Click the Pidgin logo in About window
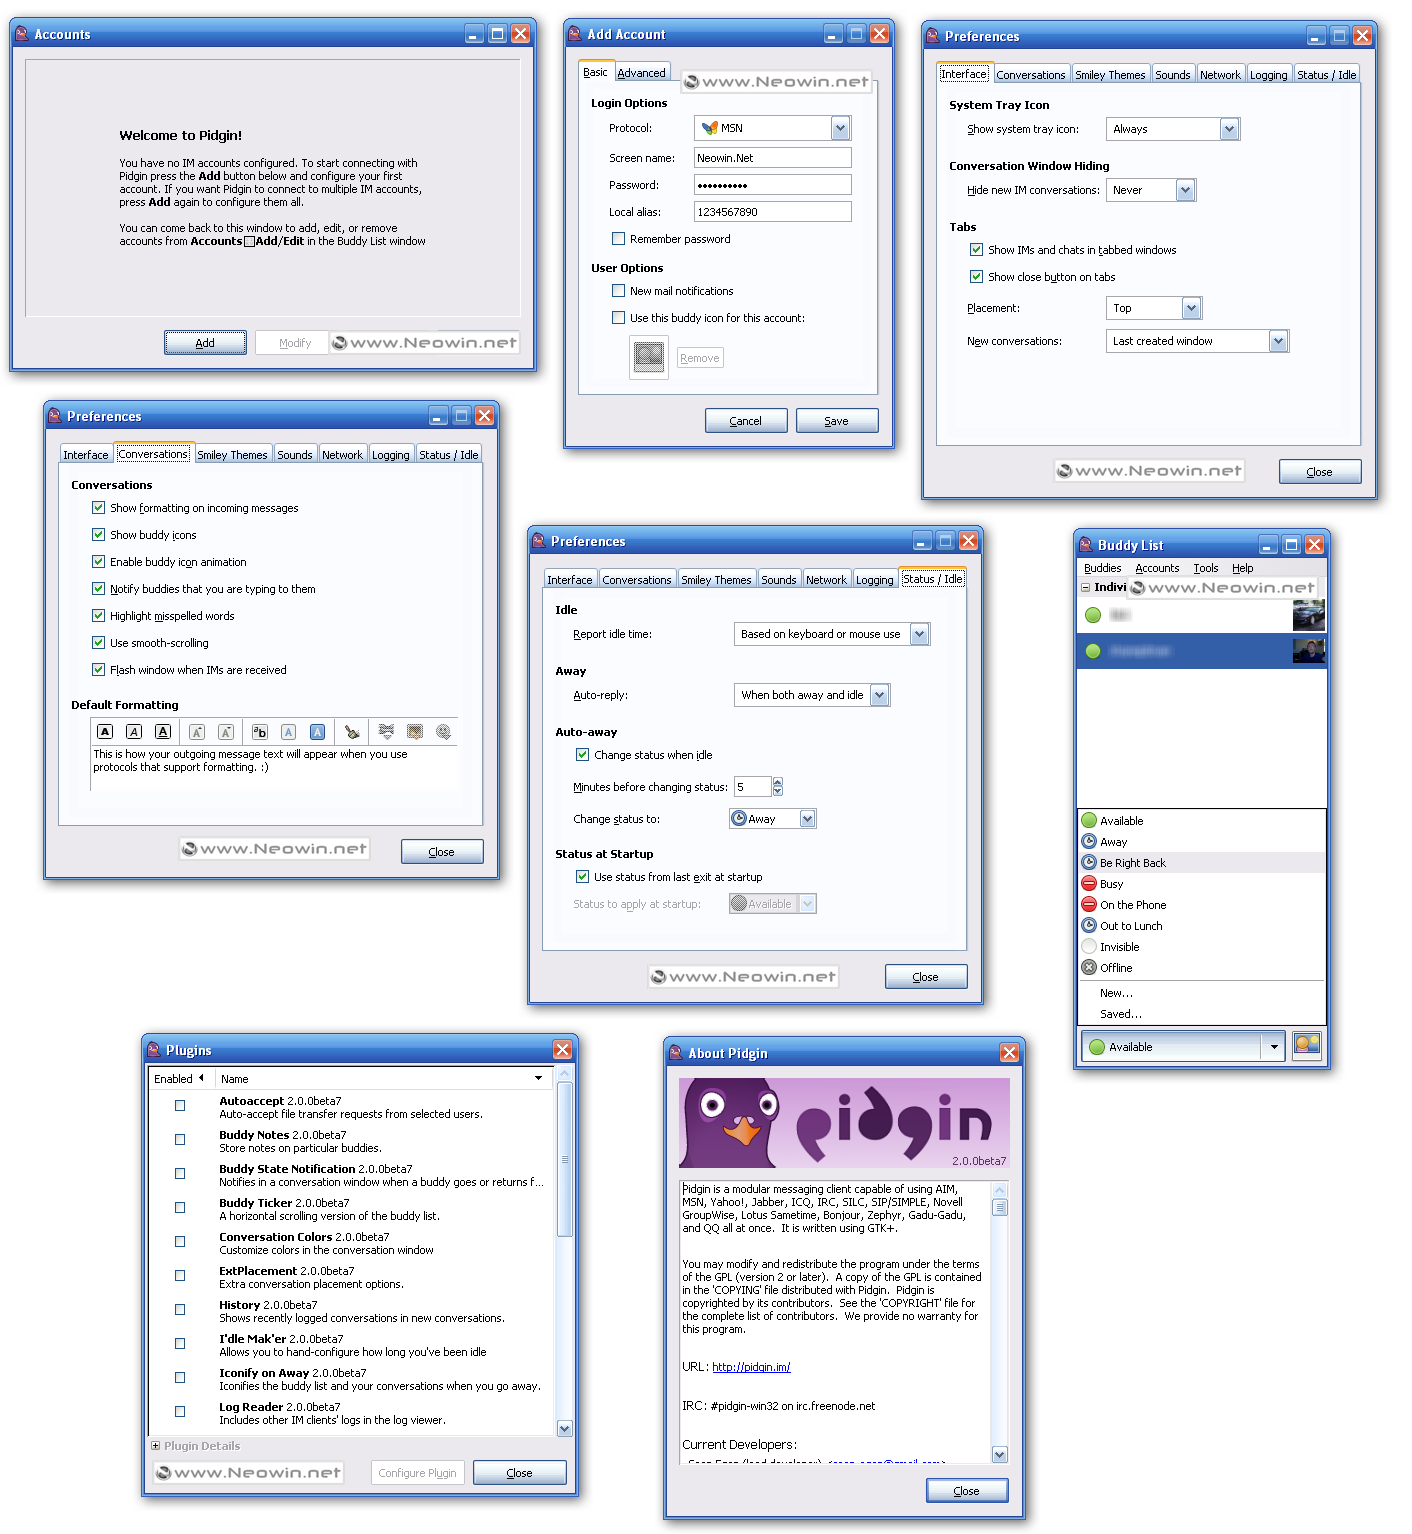1412x1534 pixels. [x=844, y=1123]
